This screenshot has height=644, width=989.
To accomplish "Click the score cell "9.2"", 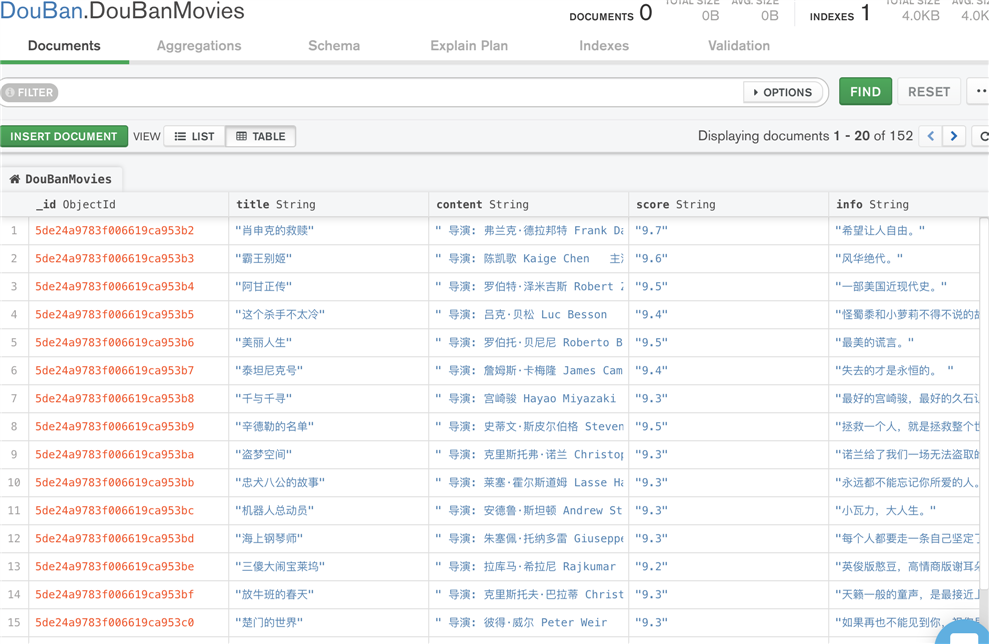I will [x=728, y=566].
